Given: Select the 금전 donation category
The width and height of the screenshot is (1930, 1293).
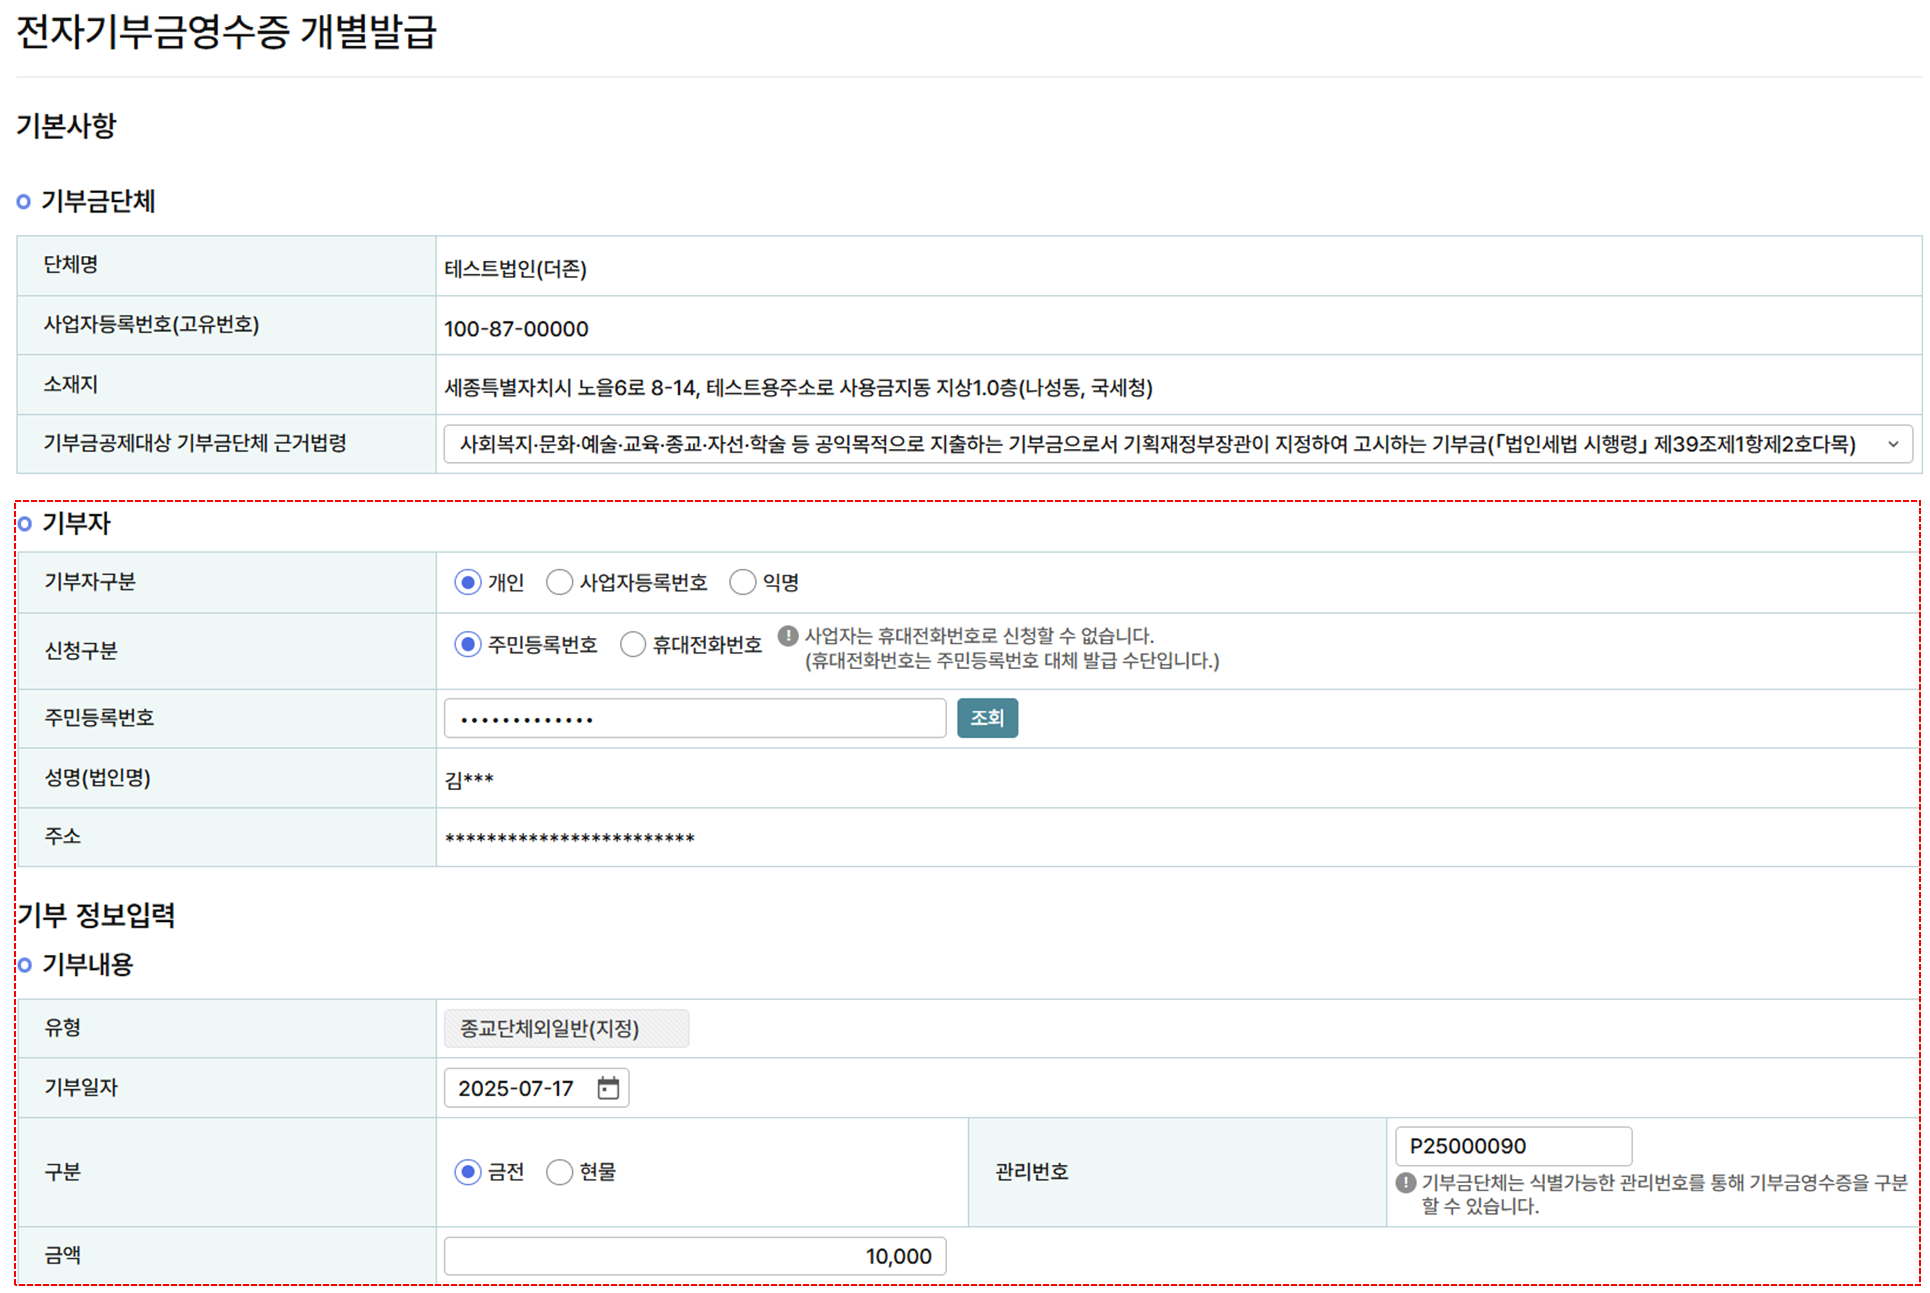Looking at the screenshot, I should tap(467, 1172).
